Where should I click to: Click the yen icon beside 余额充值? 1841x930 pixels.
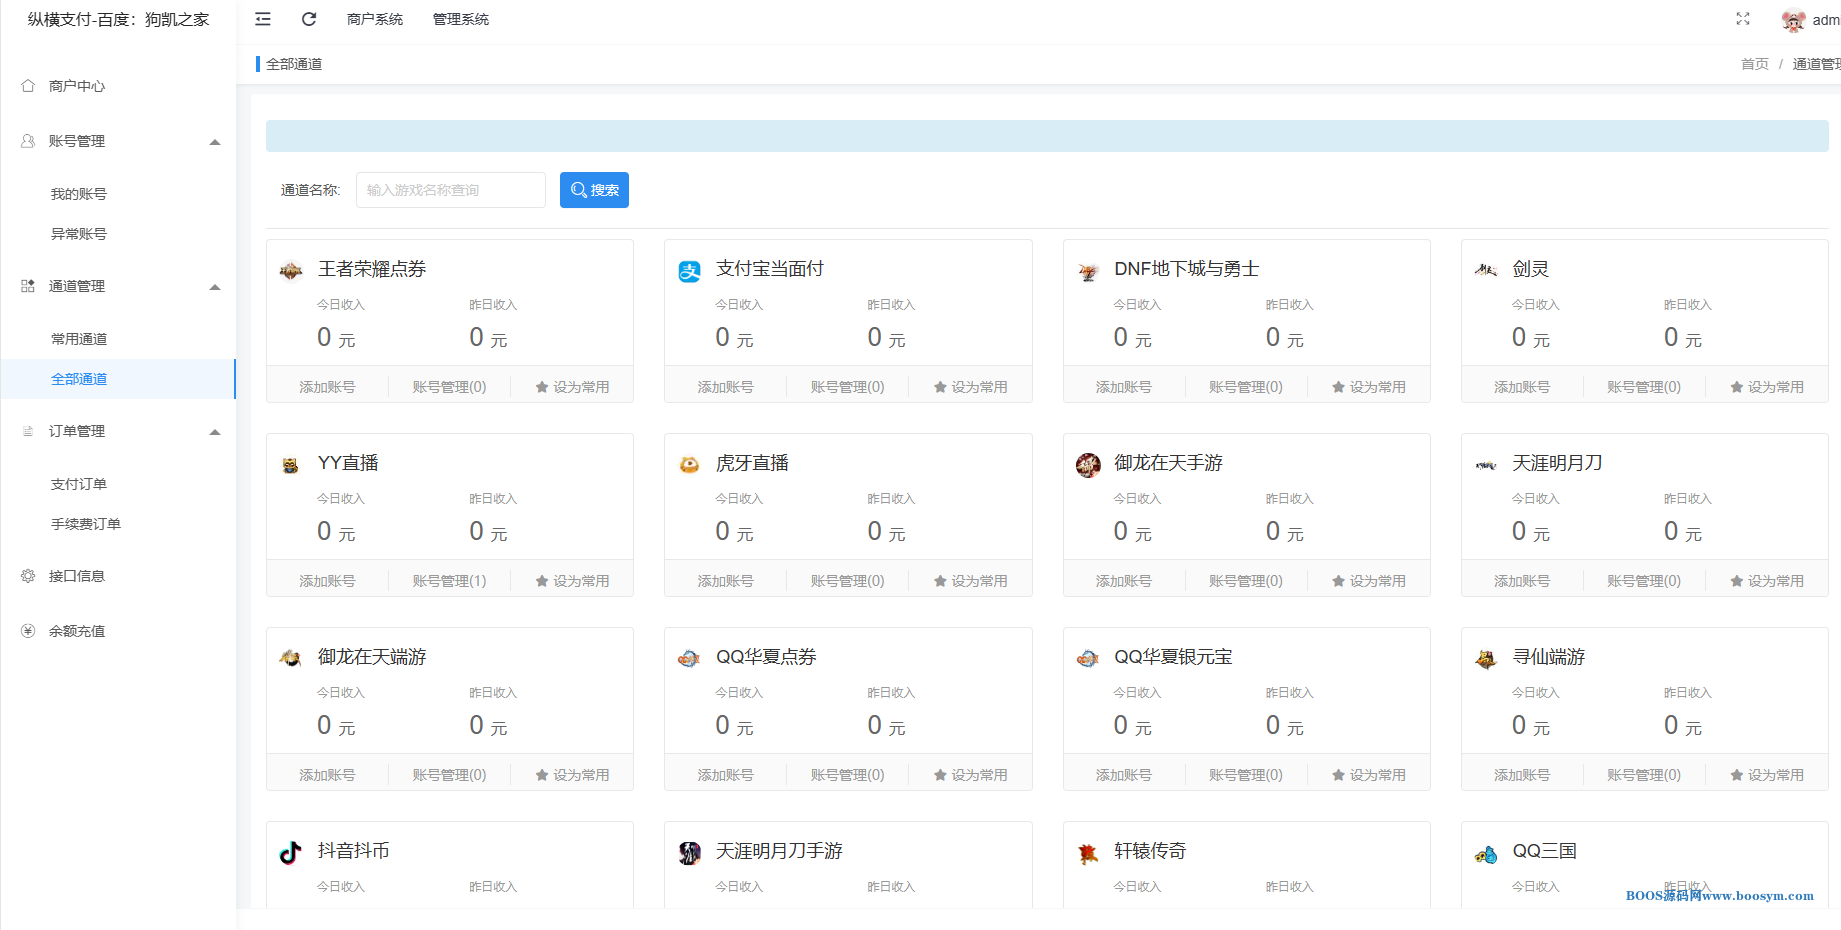click(28, 631)
